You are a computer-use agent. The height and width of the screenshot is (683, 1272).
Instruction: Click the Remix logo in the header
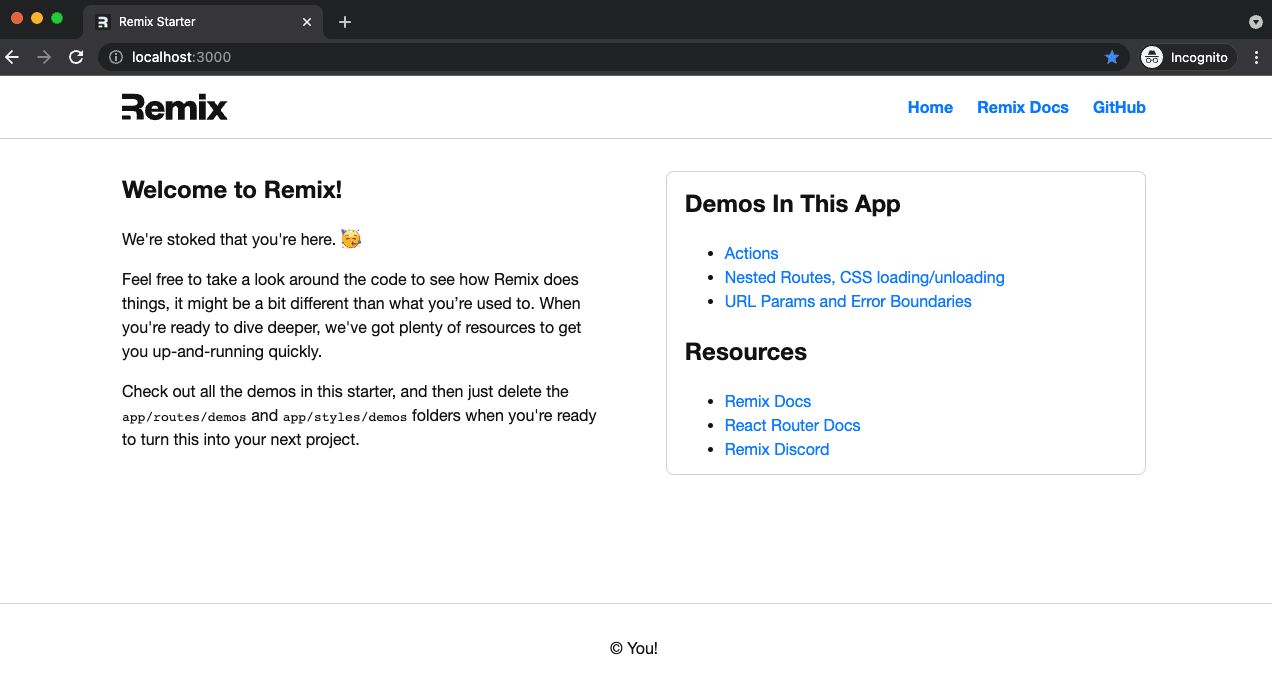[x=174, y=106]
